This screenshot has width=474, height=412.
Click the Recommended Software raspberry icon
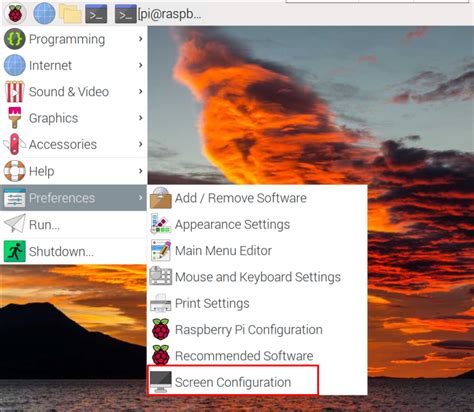click(x=161, y=355)
